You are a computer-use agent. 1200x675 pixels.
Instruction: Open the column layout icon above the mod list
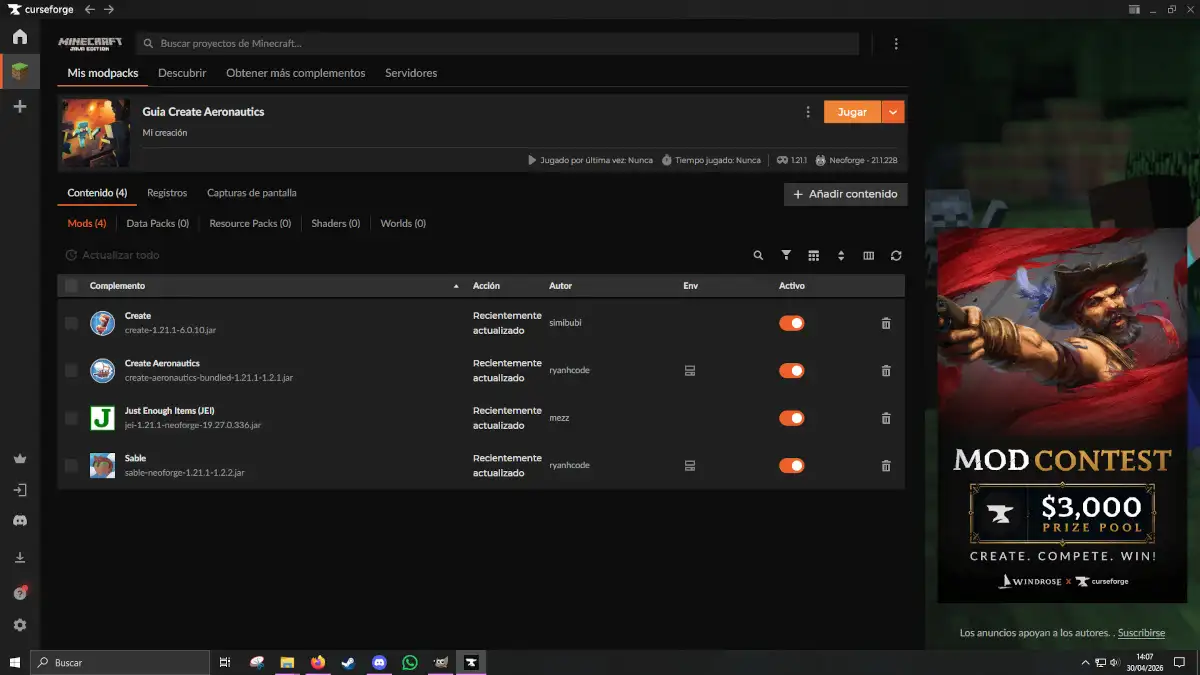tap(868, 255)
